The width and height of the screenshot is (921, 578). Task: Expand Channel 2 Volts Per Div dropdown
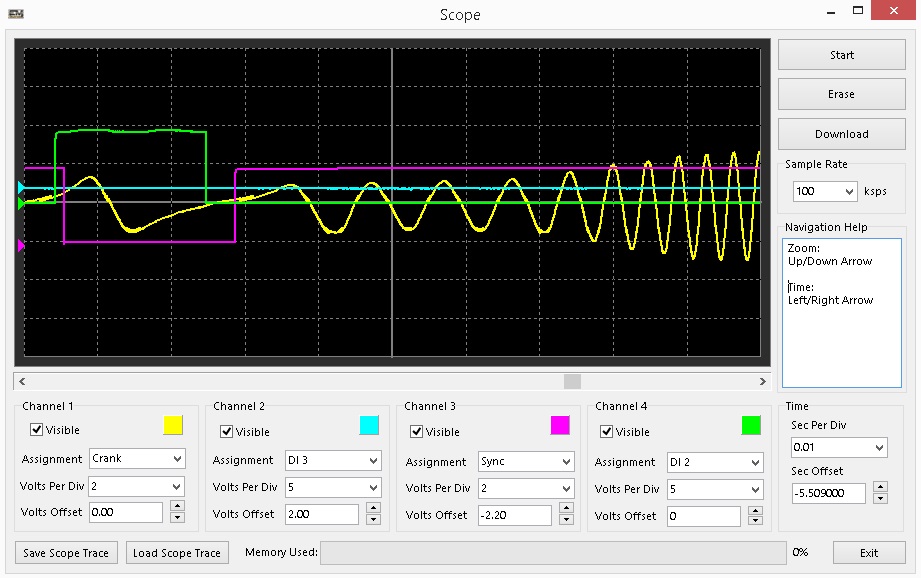pos(333,487)
